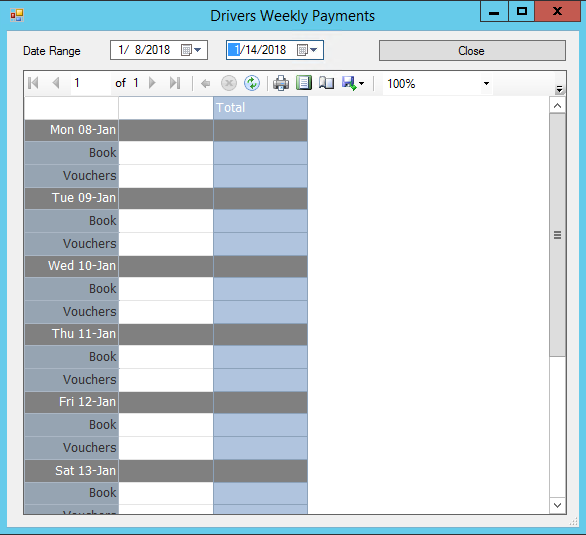Viewport: 586px width, 535px height.
Task: Switch to print layout view
Action: (304, 83)
